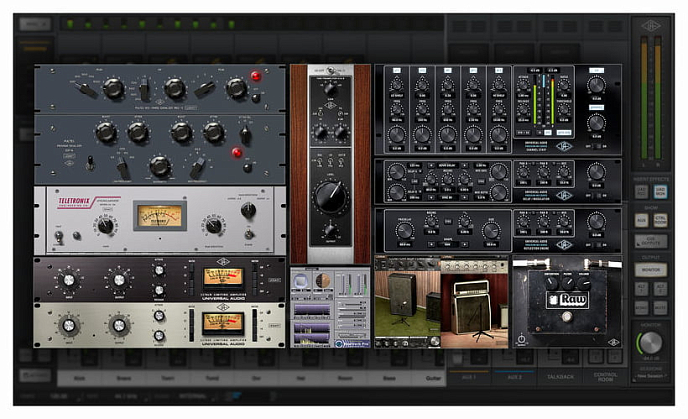Click the large knob on the wood-panel compressor
The width and height of the screenshot is (688, 419).
330,195
